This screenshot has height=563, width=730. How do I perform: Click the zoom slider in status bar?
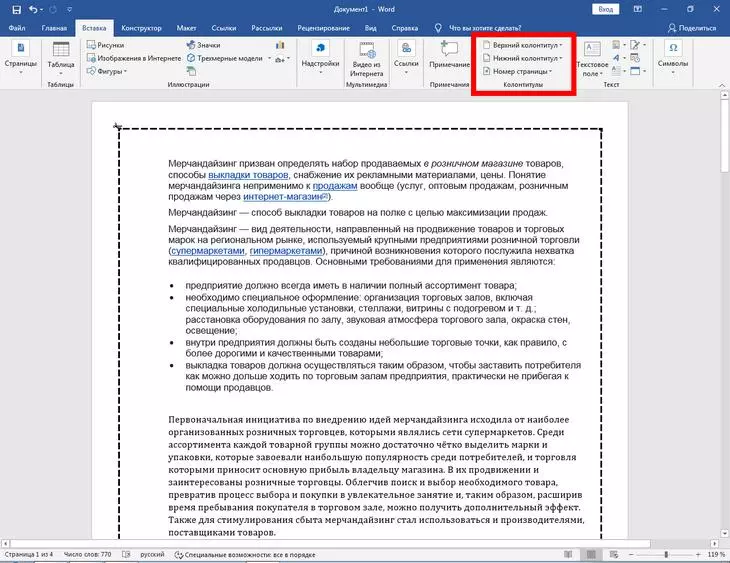(x=667, y=554)
